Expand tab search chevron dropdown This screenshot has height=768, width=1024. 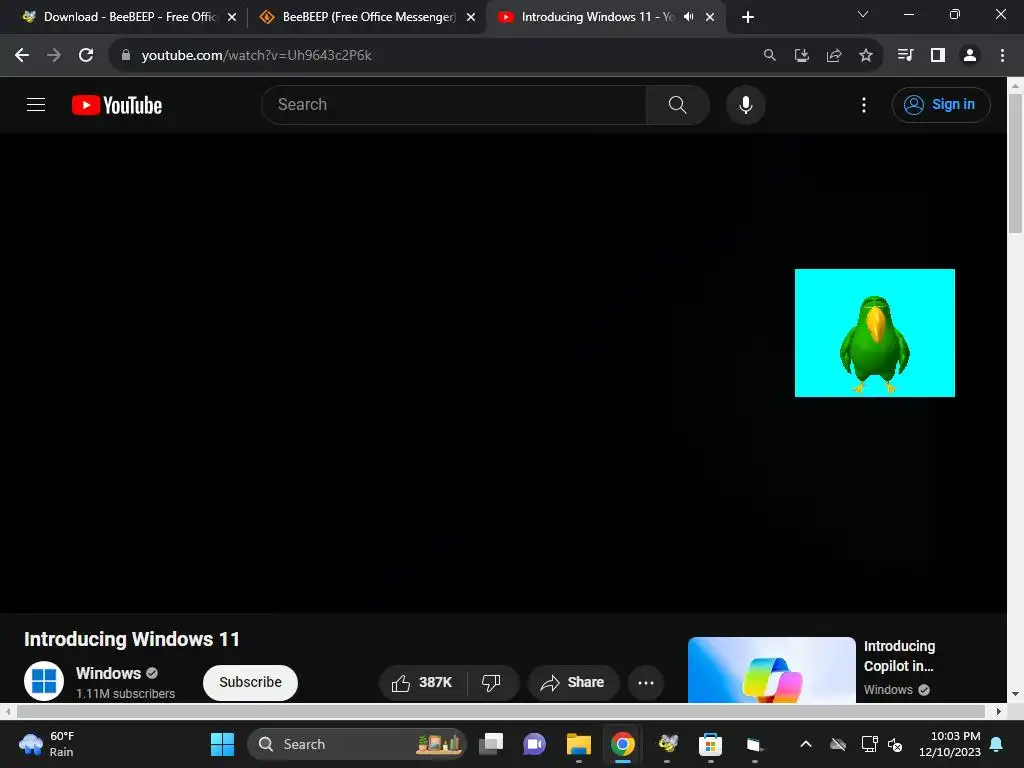click(863, 14)
